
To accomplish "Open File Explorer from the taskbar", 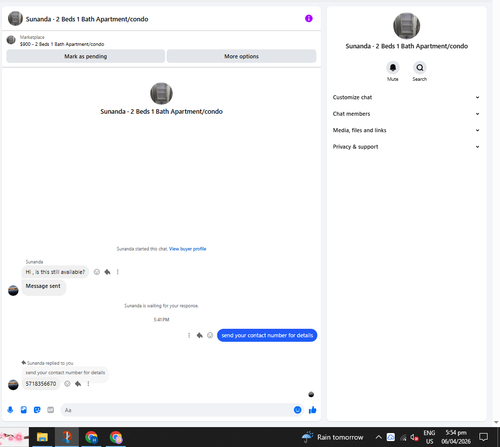I will (x=42, y=437).
